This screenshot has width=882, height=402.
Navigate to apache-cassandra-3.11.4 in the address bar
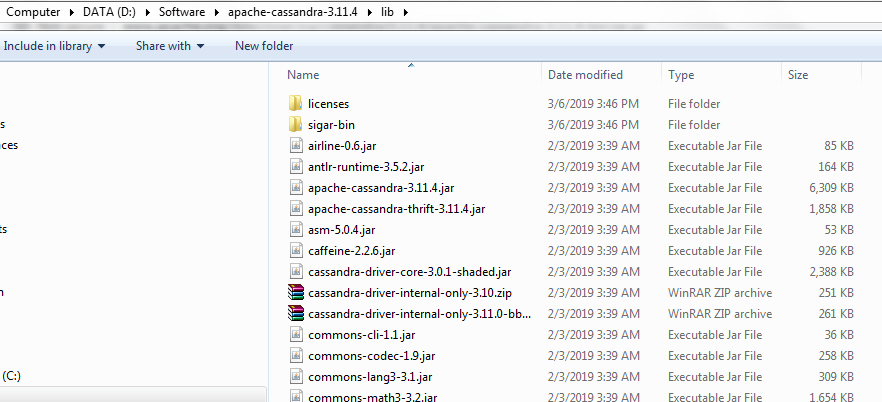(292, 12)
